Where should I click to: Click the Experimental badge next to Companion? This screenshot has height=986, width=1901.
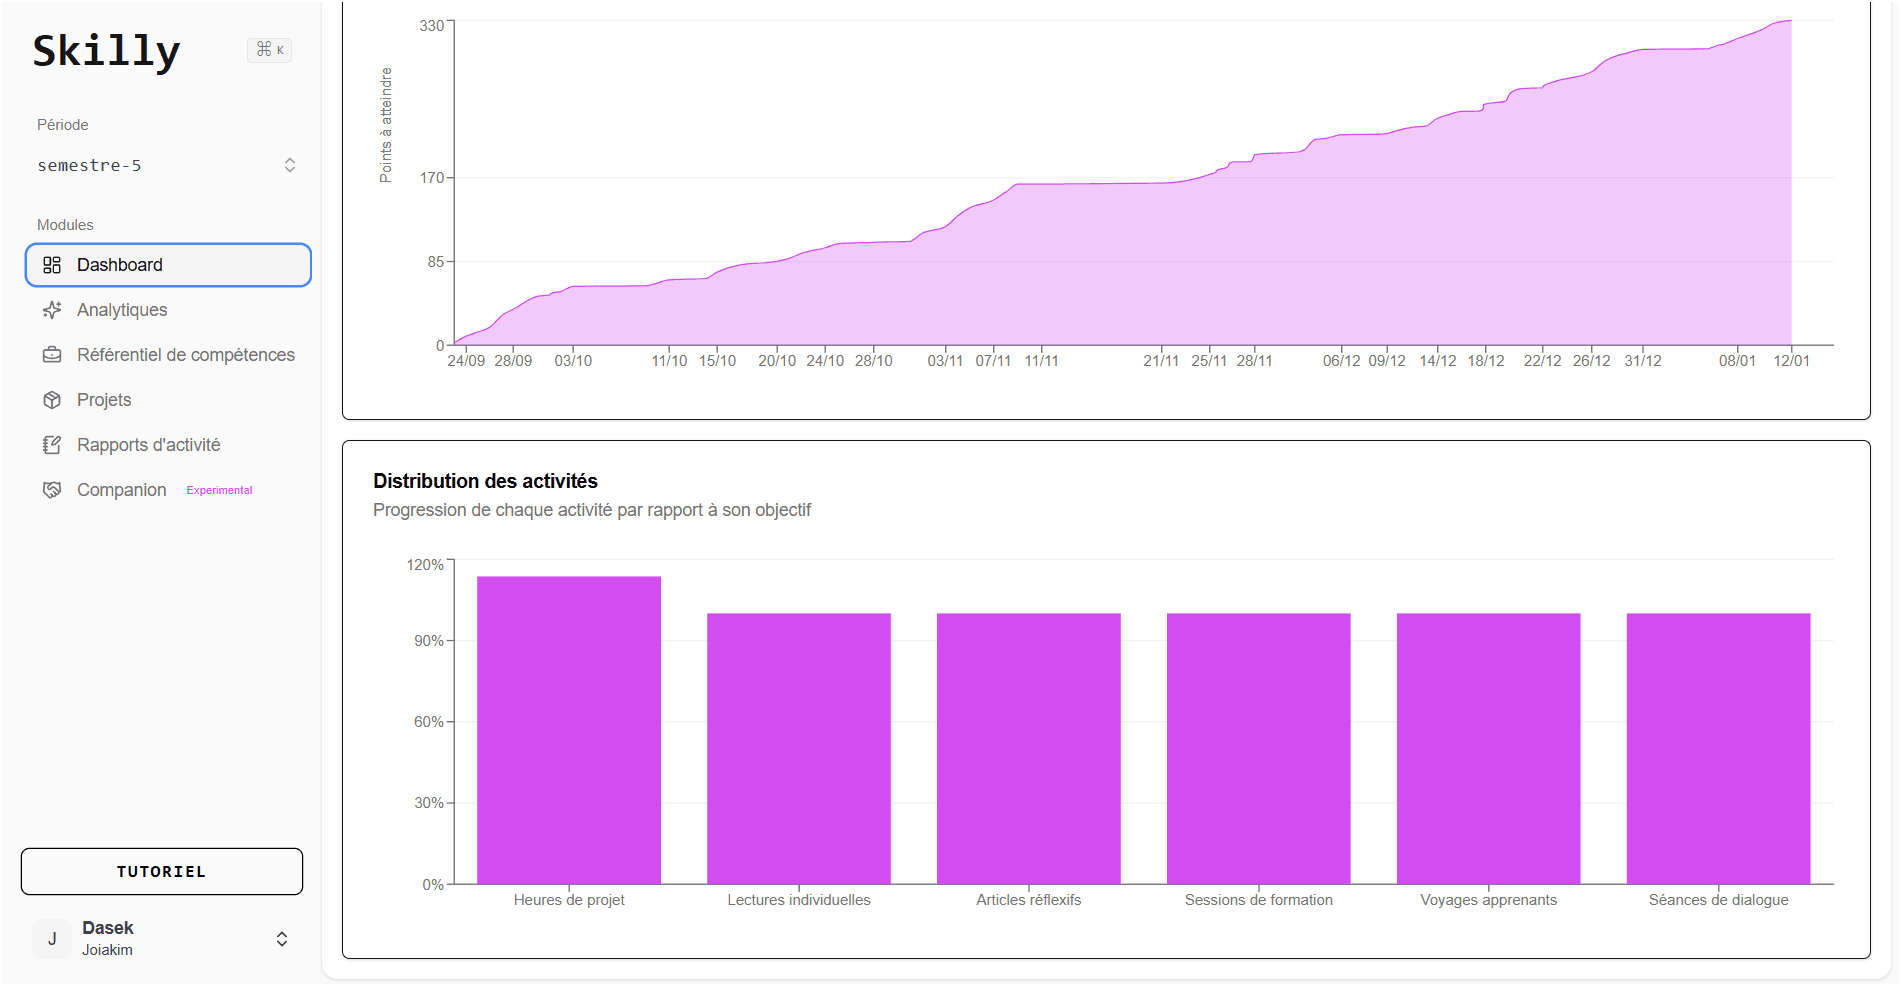click(219, 490)
